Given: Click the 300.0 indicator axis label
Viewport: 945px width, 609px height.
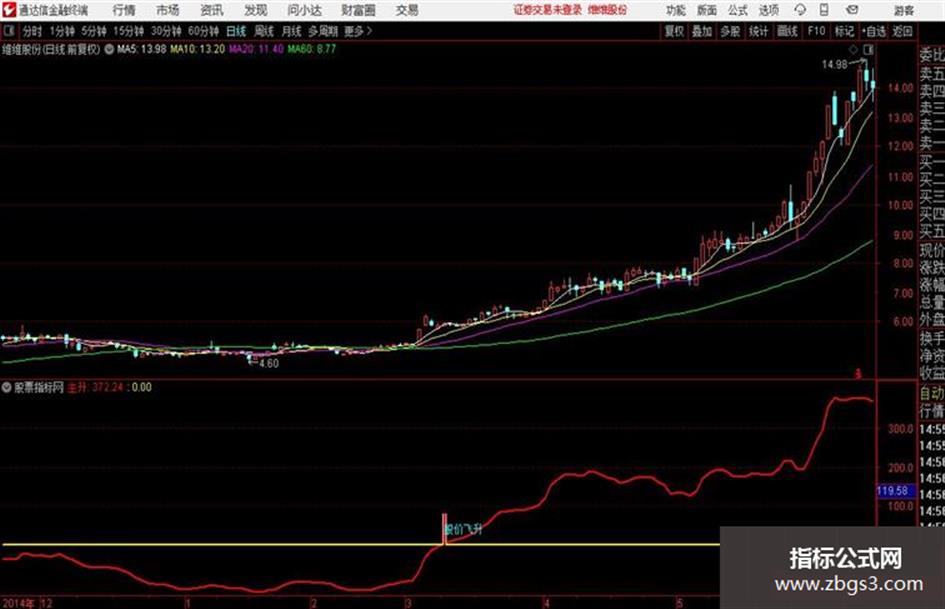Looking at the screenshot, I should tap(900, 429).
